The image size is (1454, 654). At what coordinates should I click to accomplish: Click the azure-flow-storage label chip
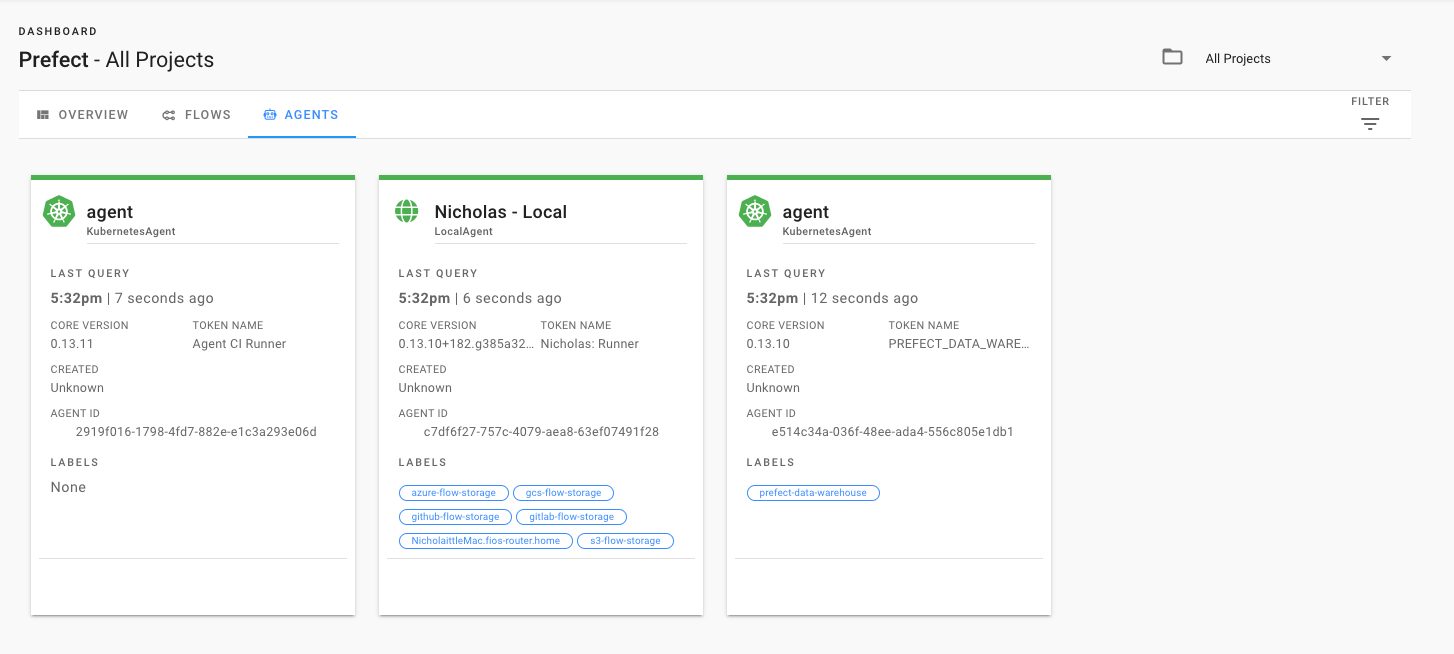[x=453, y=493]
